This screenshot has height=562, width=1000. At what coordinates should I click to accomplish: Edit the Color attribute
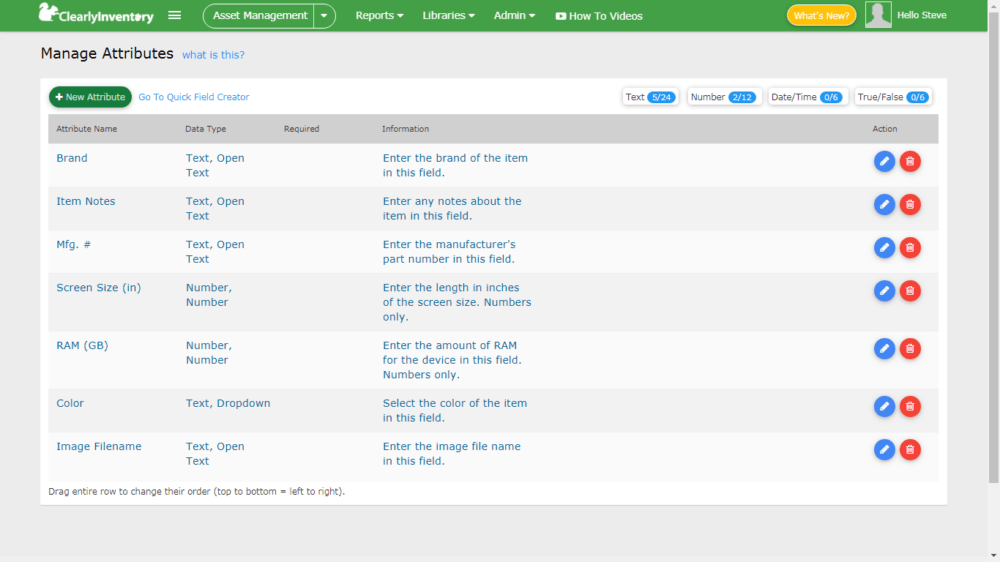click(884, 406)
